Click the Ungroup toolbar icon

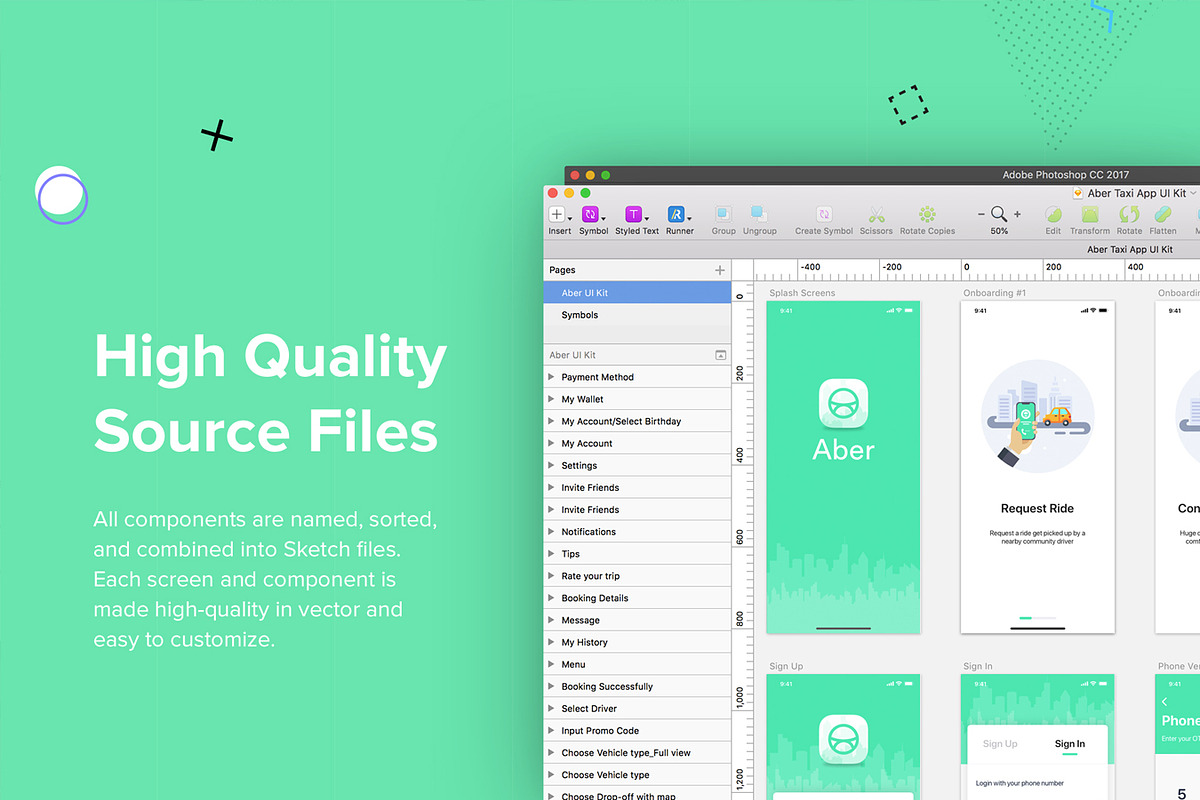[759, 214]
